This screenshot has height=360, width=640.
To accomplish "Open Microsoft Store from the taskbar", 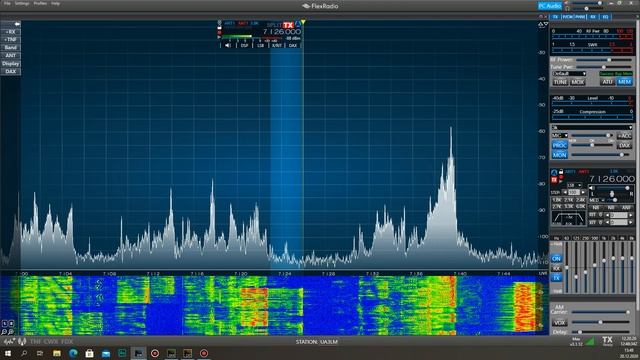I will 89,353.
